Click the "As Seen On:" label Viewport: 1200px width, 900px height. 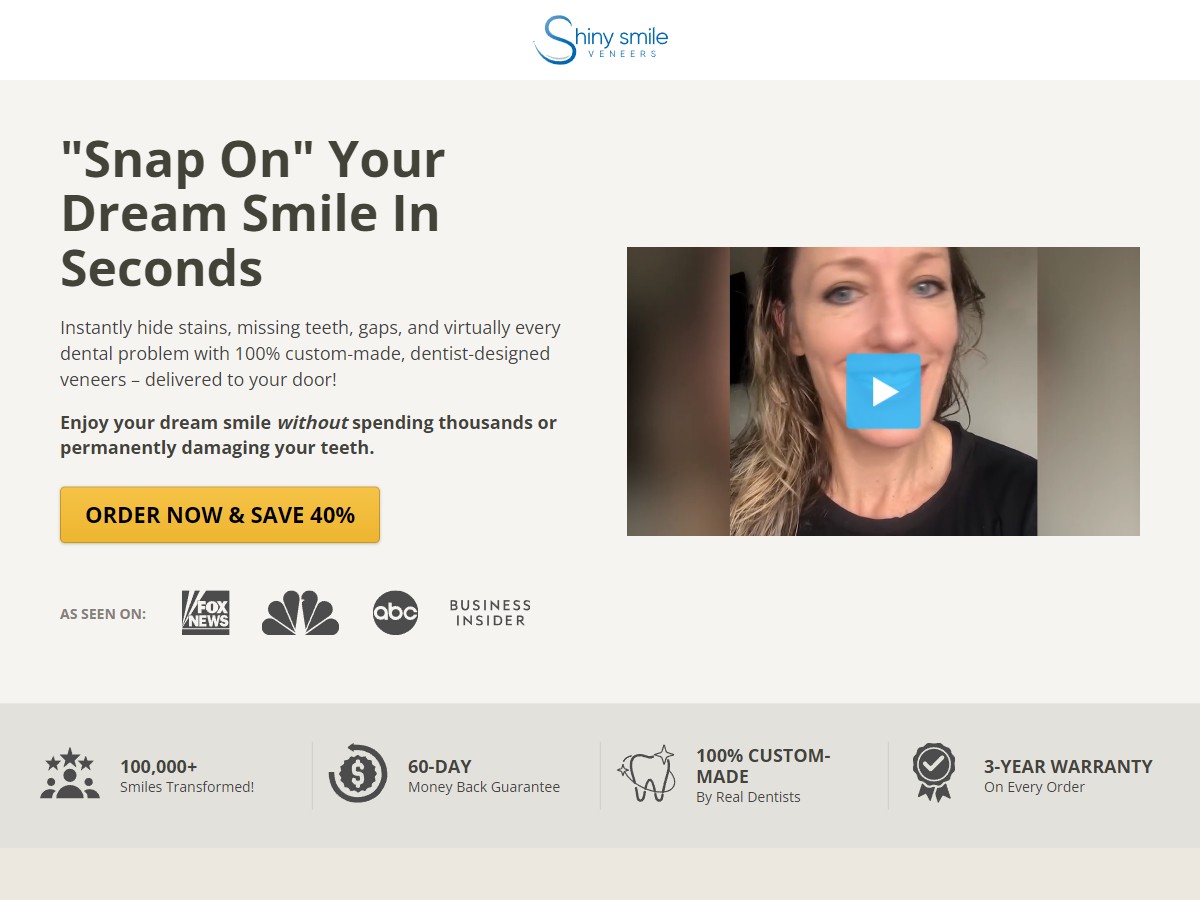103,614
